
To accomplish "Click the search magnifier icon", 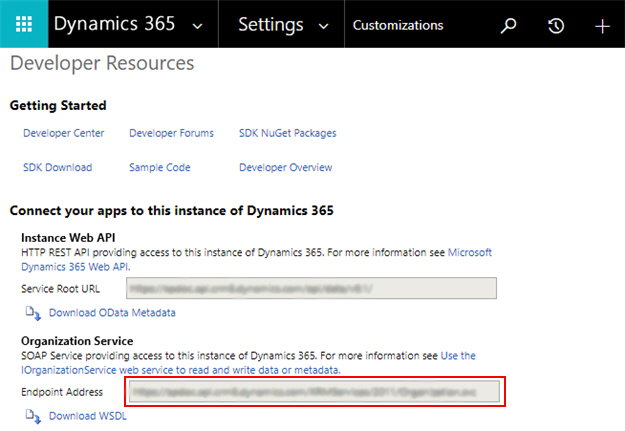I will (x=508, y=26).
